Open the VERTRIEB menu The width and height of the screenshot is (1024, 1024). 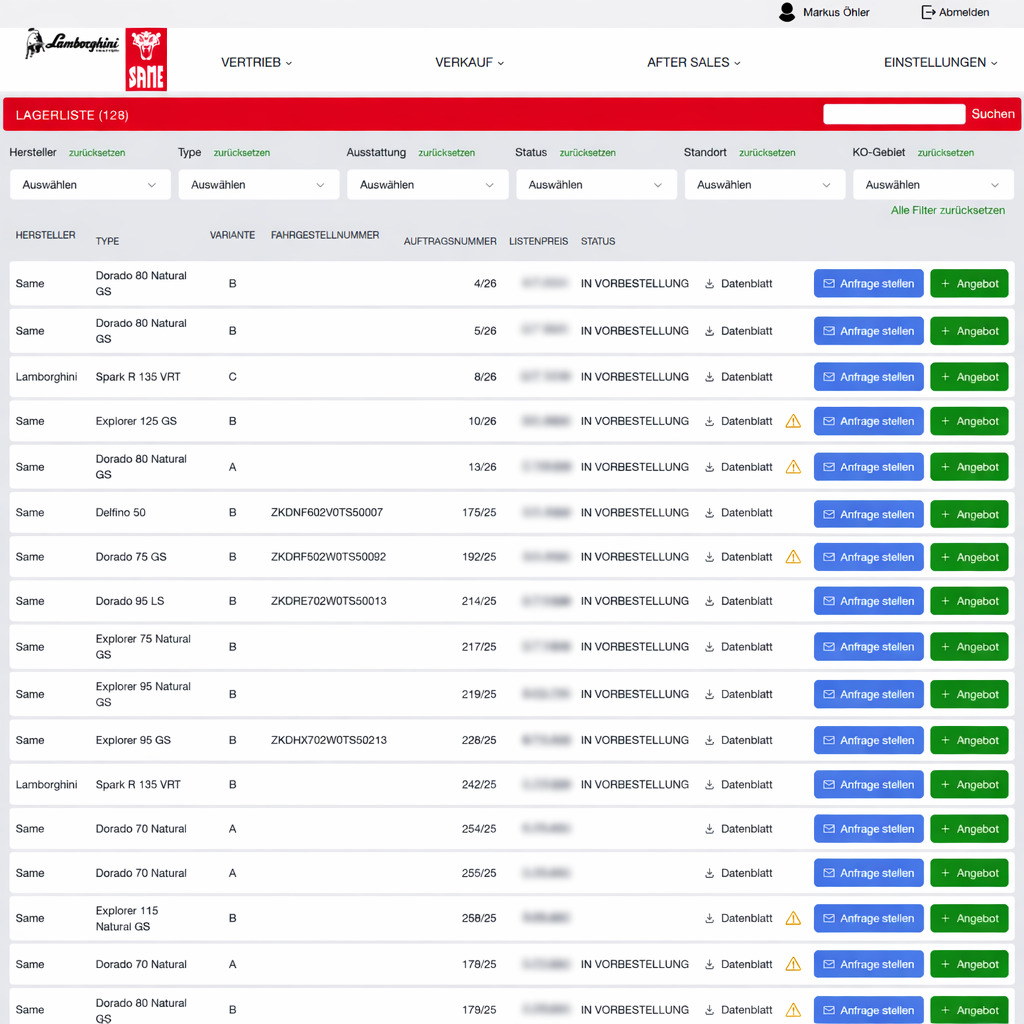point(256,62)
